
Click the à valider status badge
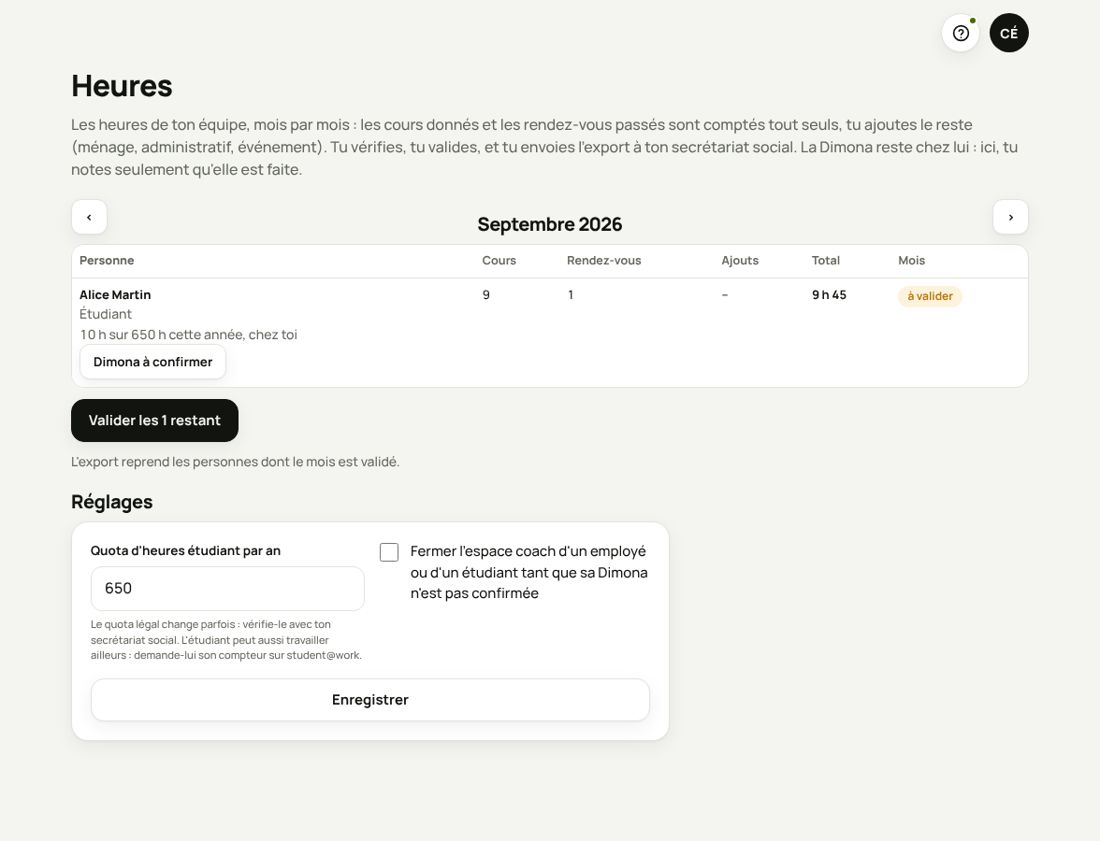coord(930,296)
